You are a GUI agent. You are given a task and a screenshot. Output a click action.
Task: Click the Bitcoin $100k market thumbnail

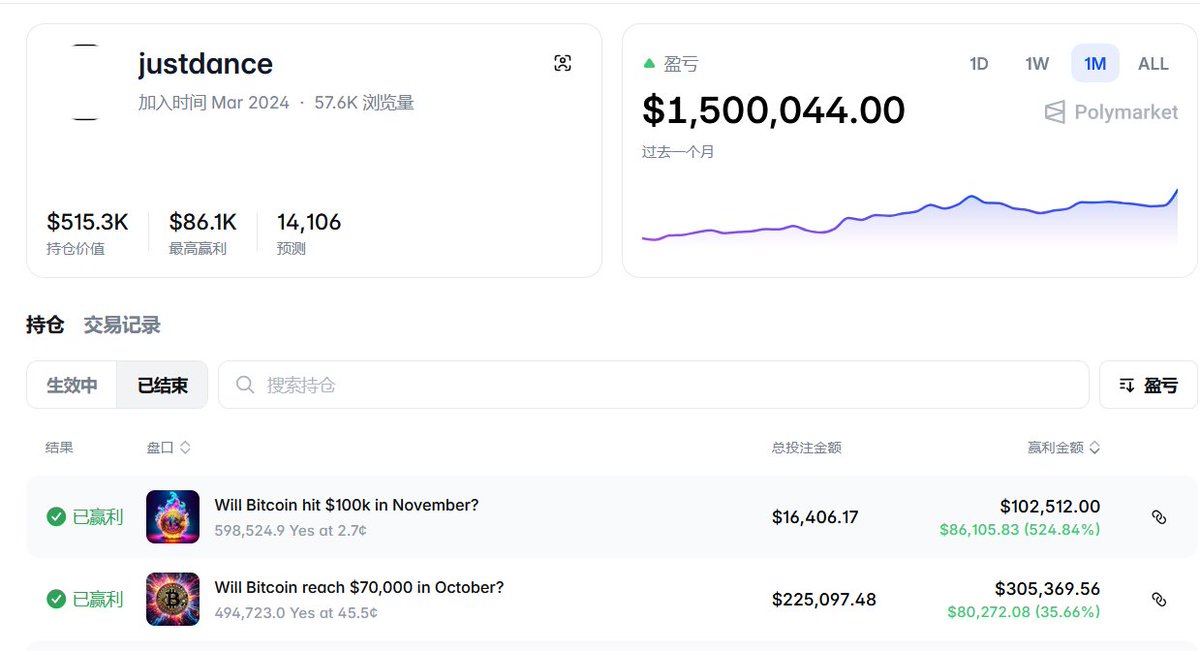pos(172,517)
